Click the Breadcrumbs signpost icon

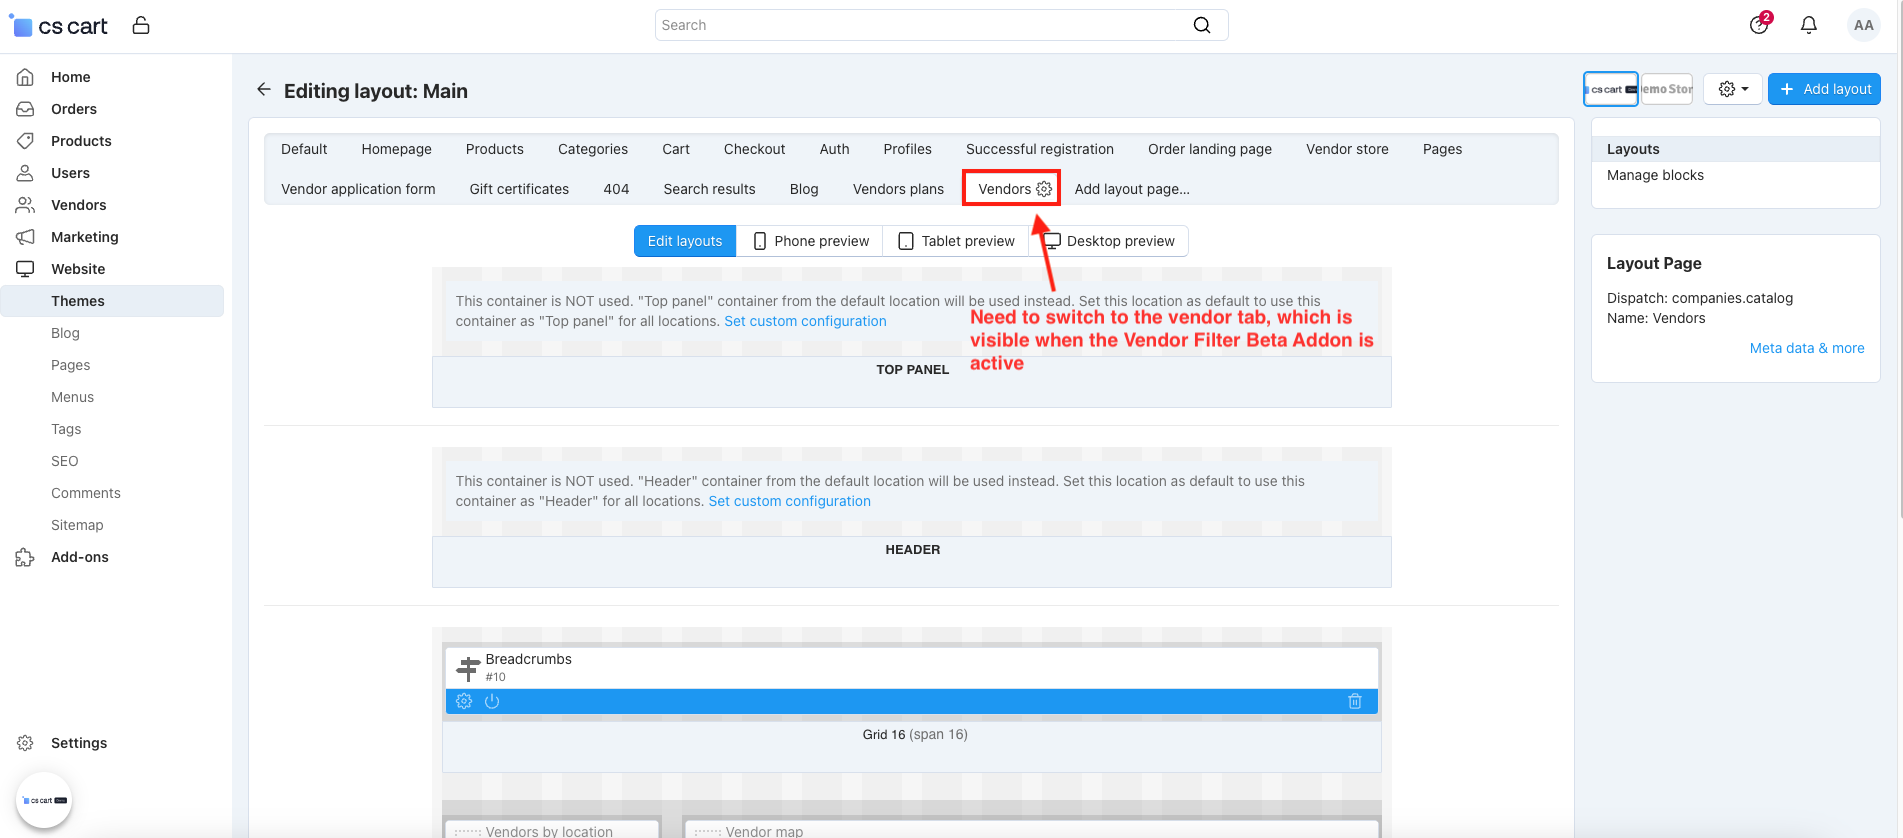(468, 668)
